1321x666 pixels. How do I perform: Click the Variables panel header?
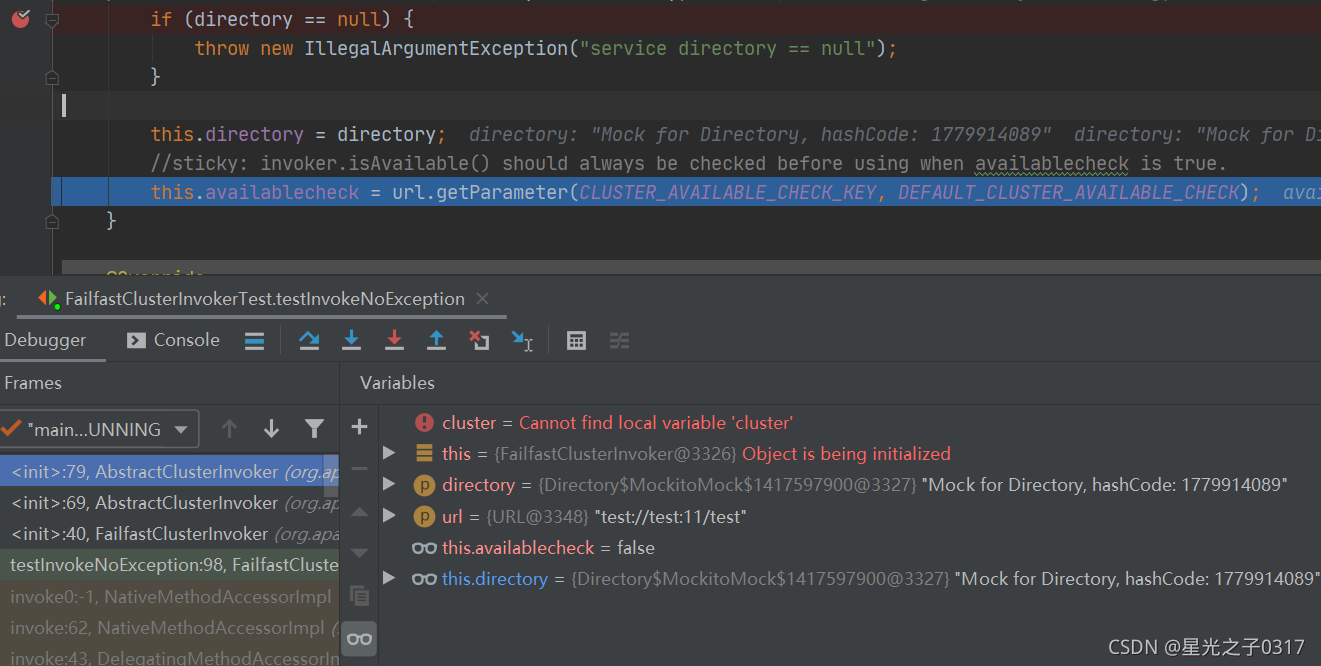[397, 383]
